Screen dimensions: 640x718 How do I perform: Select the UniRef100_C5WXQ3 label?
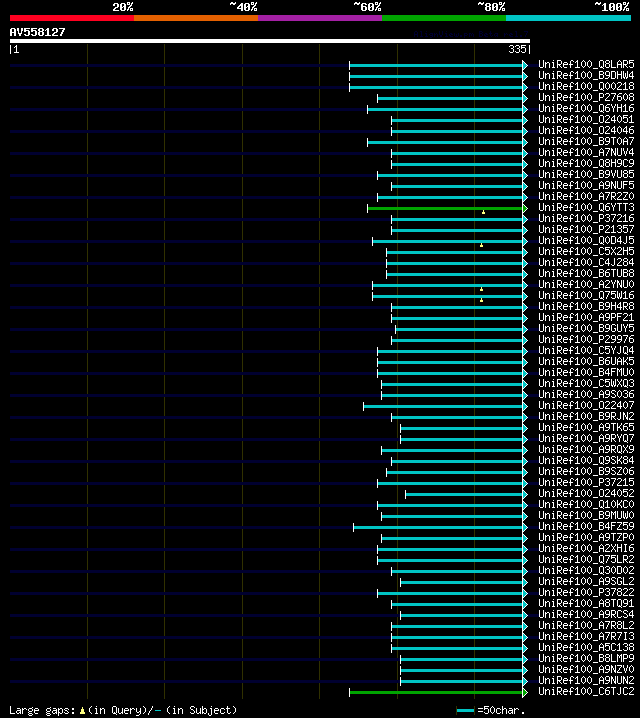[x=586, y=383]
